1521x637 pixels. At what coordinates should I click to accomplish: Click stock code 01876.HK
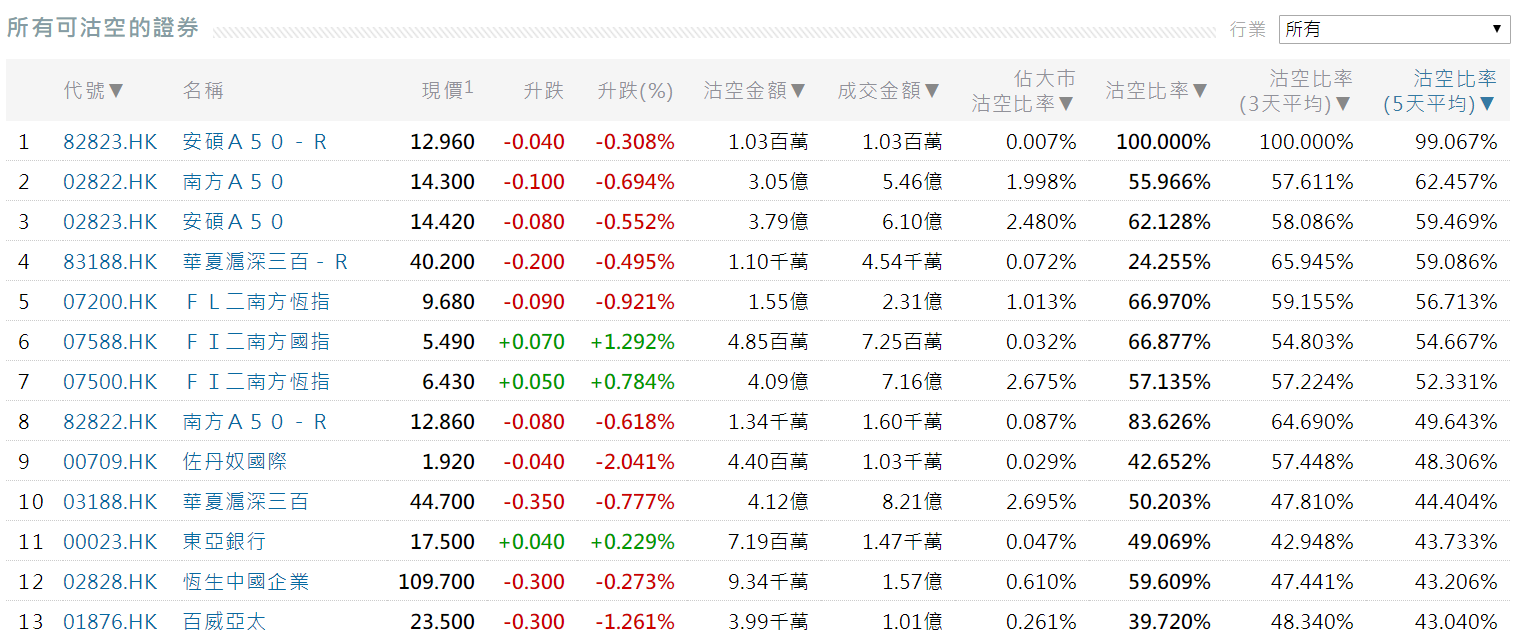pyautogui.click(x=110, y=622)
